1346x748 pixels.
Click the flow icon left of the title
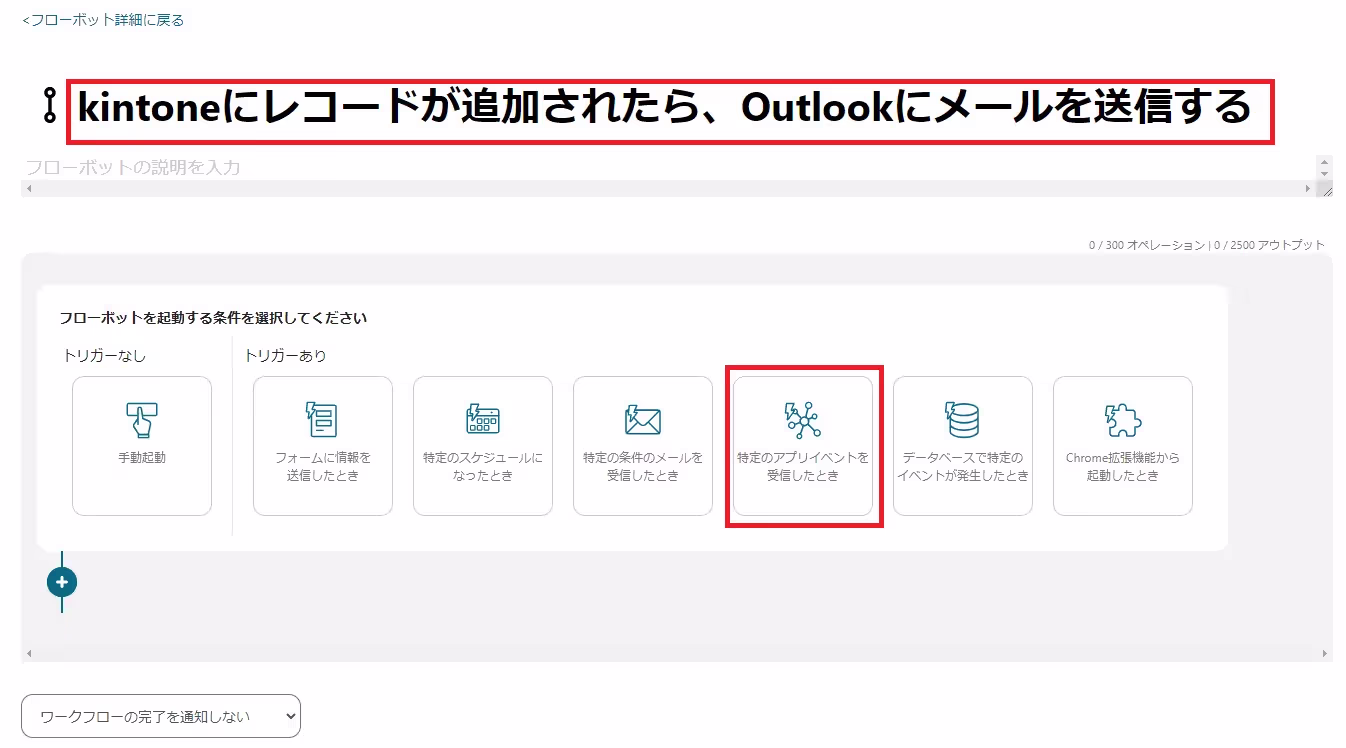[50, 107]
